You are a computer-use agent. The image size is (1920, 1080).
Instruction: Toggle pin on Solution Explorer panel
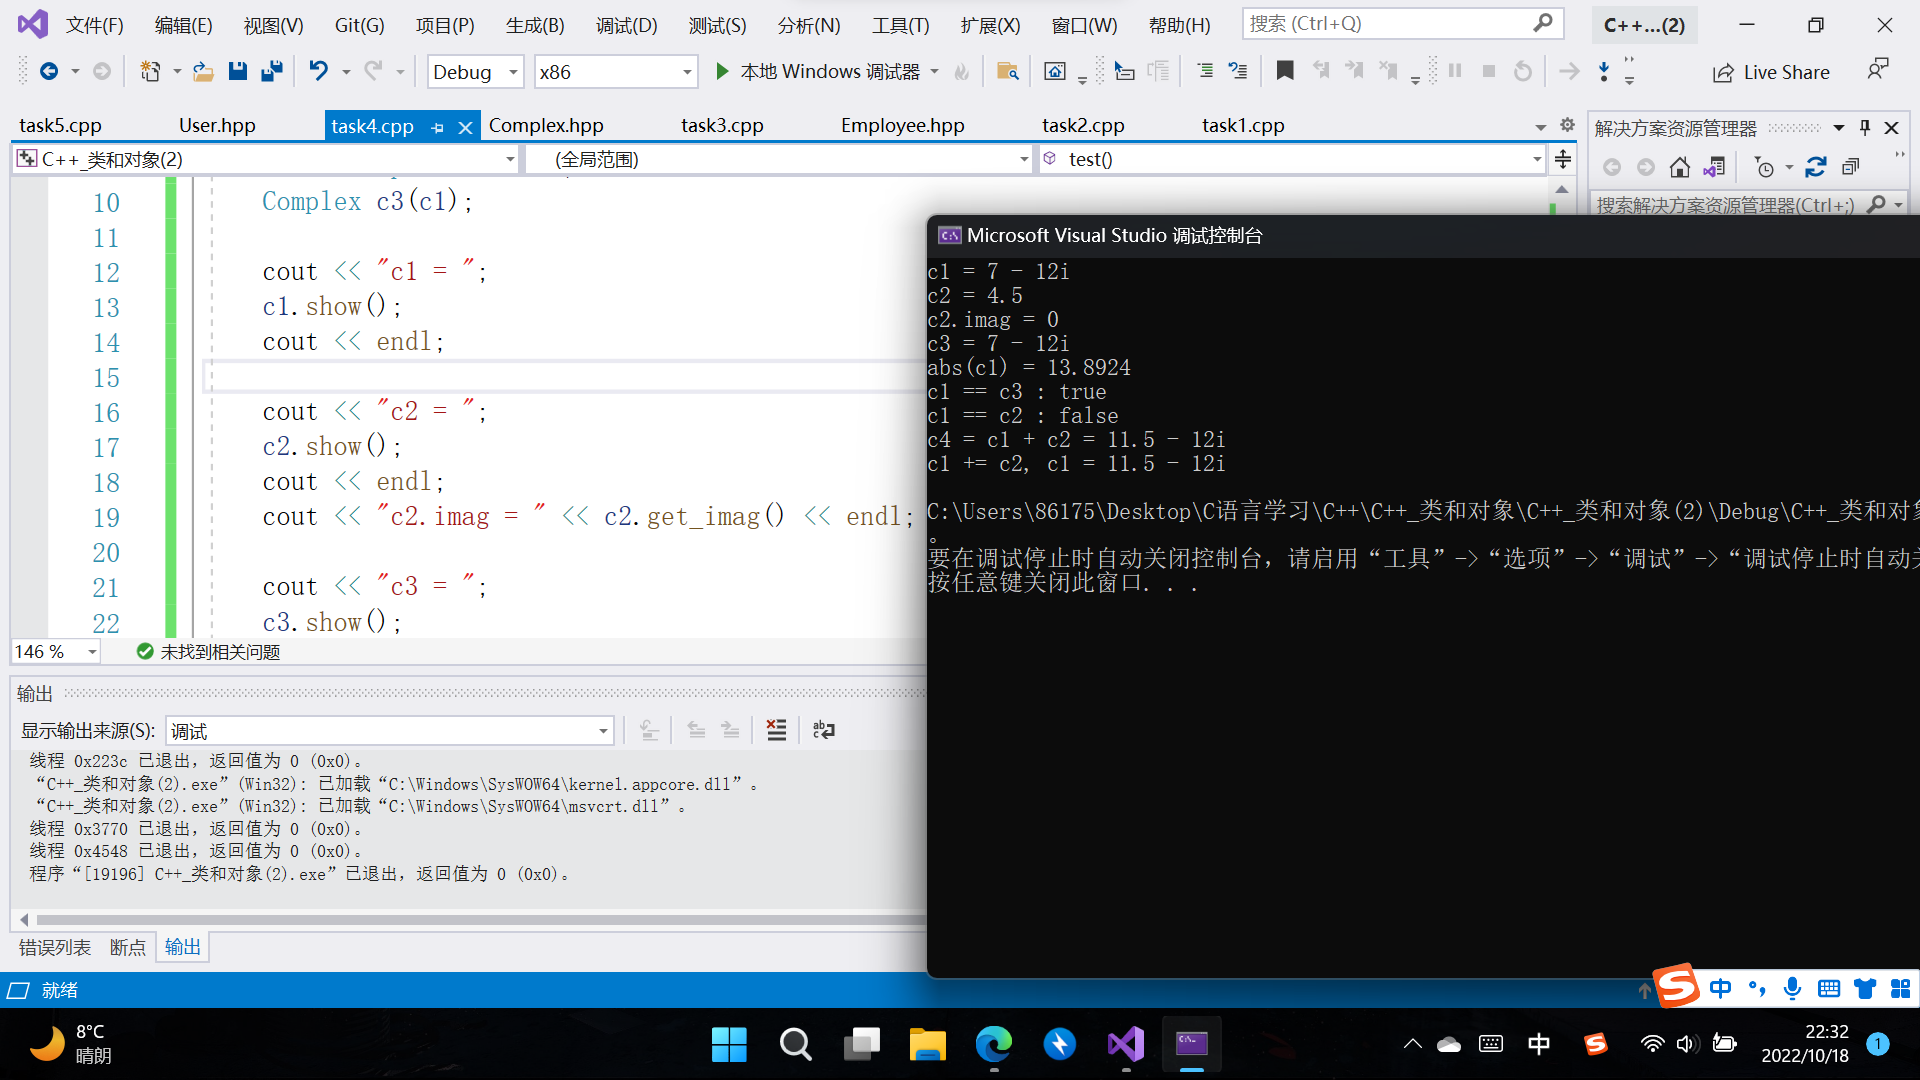pos(1865,127)
